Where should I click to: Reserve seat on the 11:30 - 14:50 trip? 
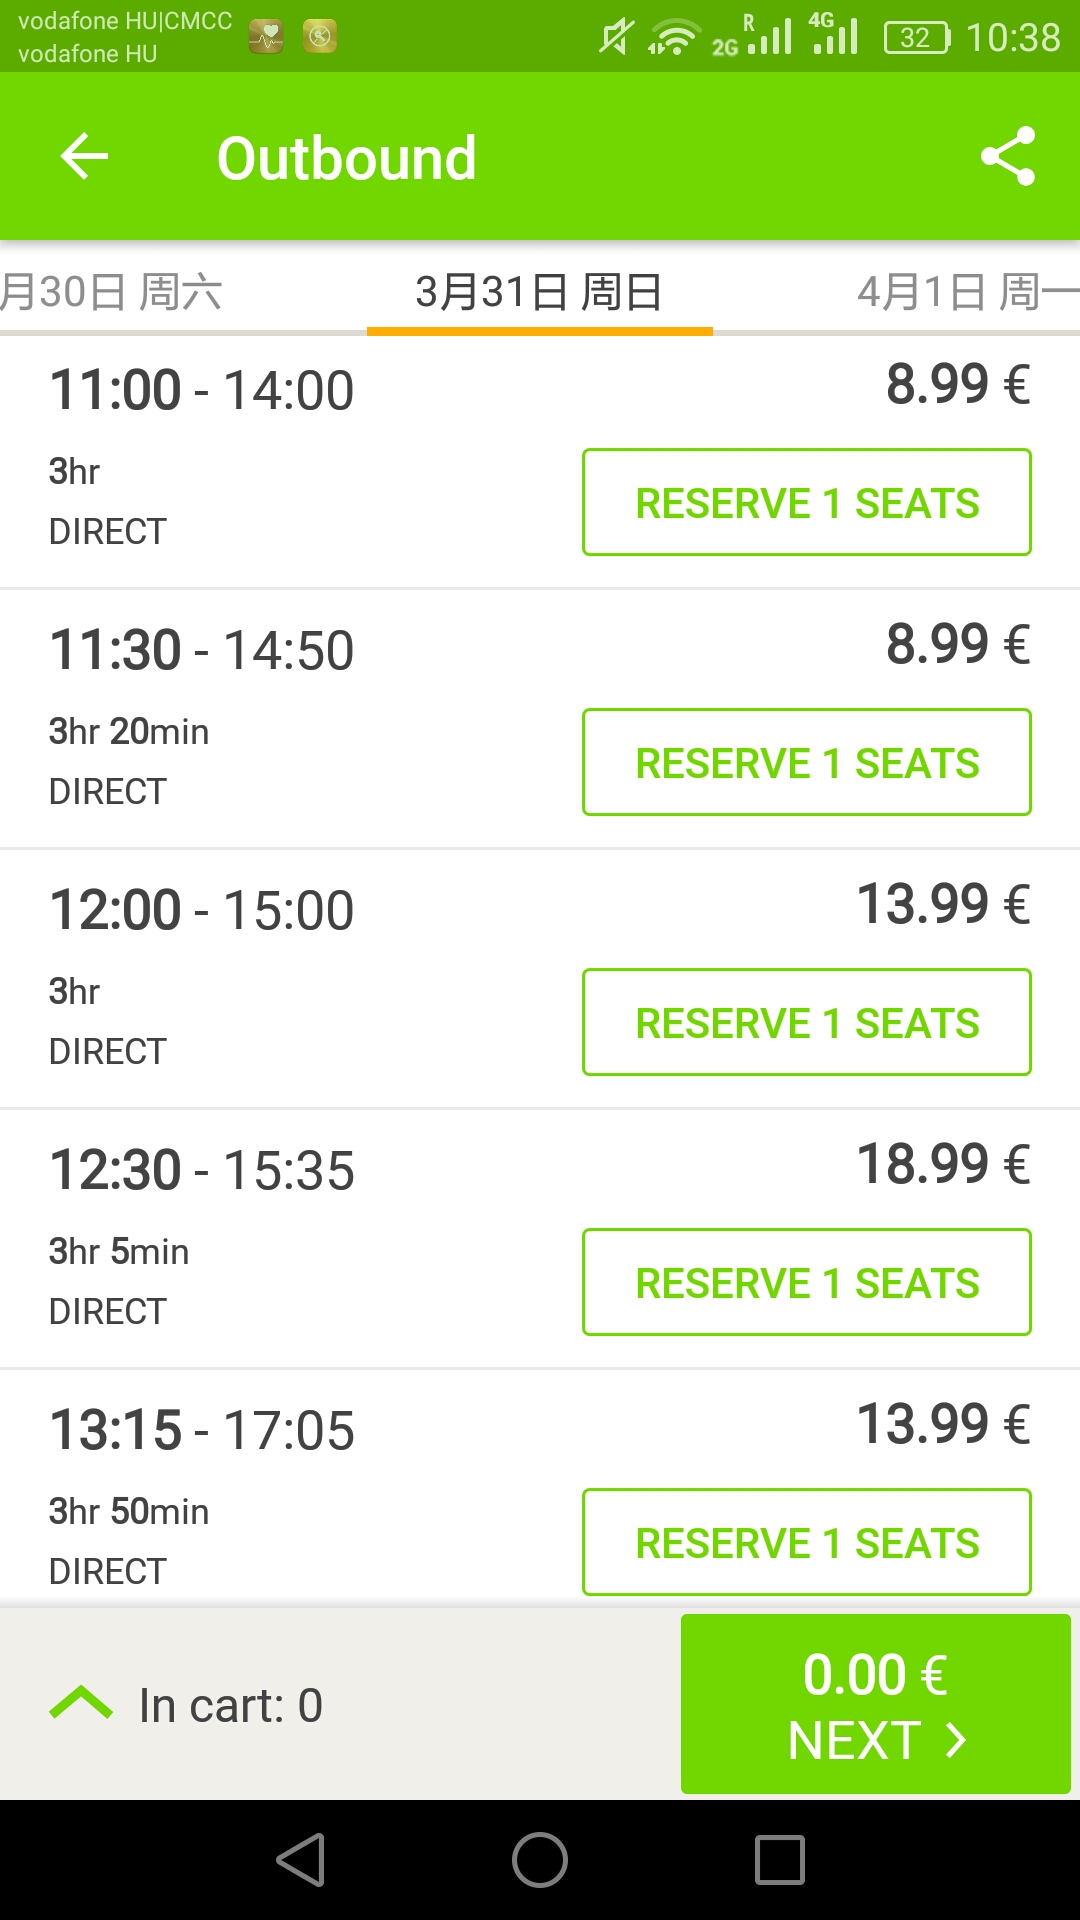(x=806, y=762)
